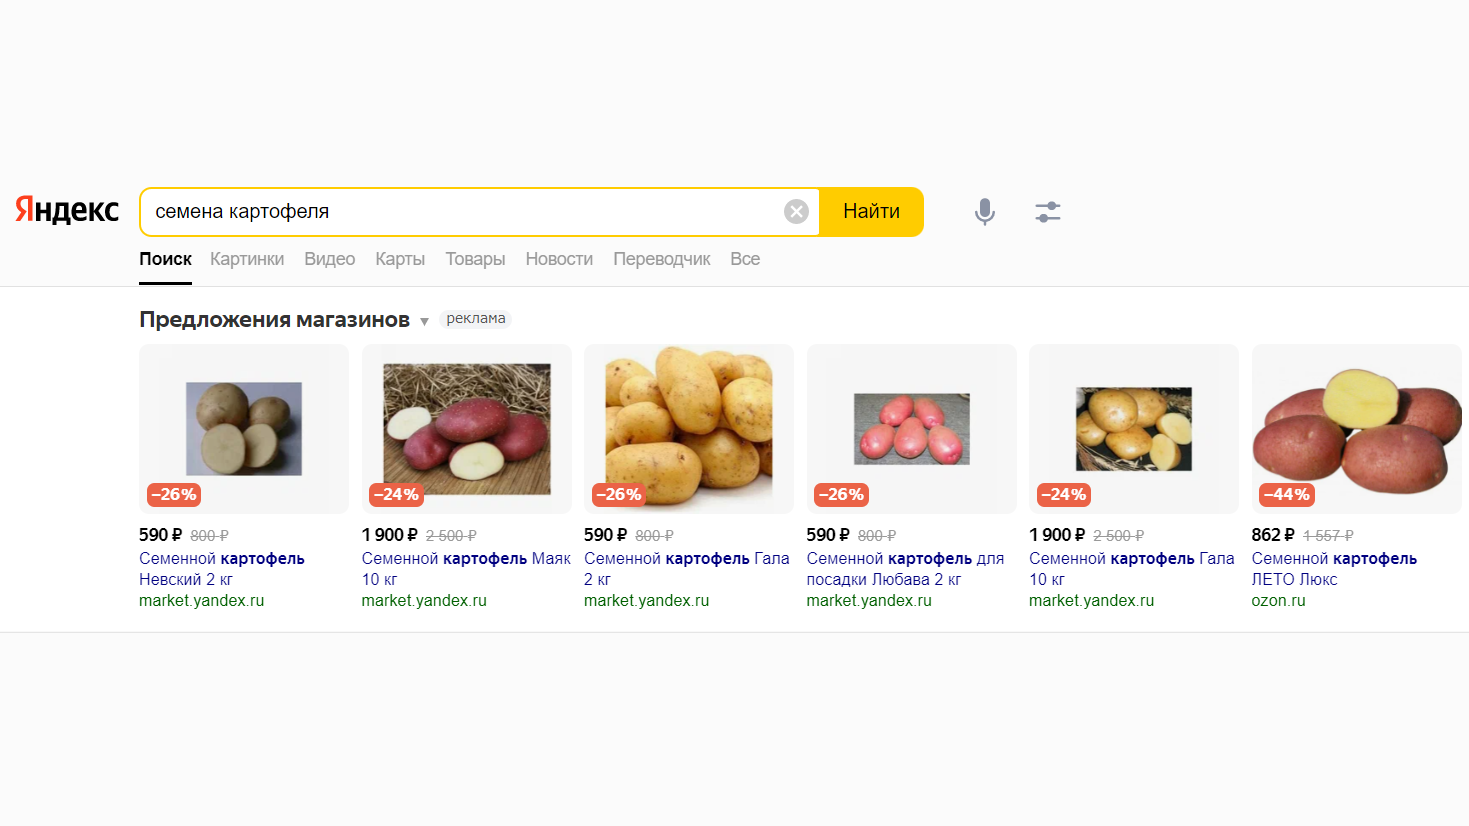Open the Видео tab
Viewport: 1469px width, 826px height.
[x=329, y=259]
